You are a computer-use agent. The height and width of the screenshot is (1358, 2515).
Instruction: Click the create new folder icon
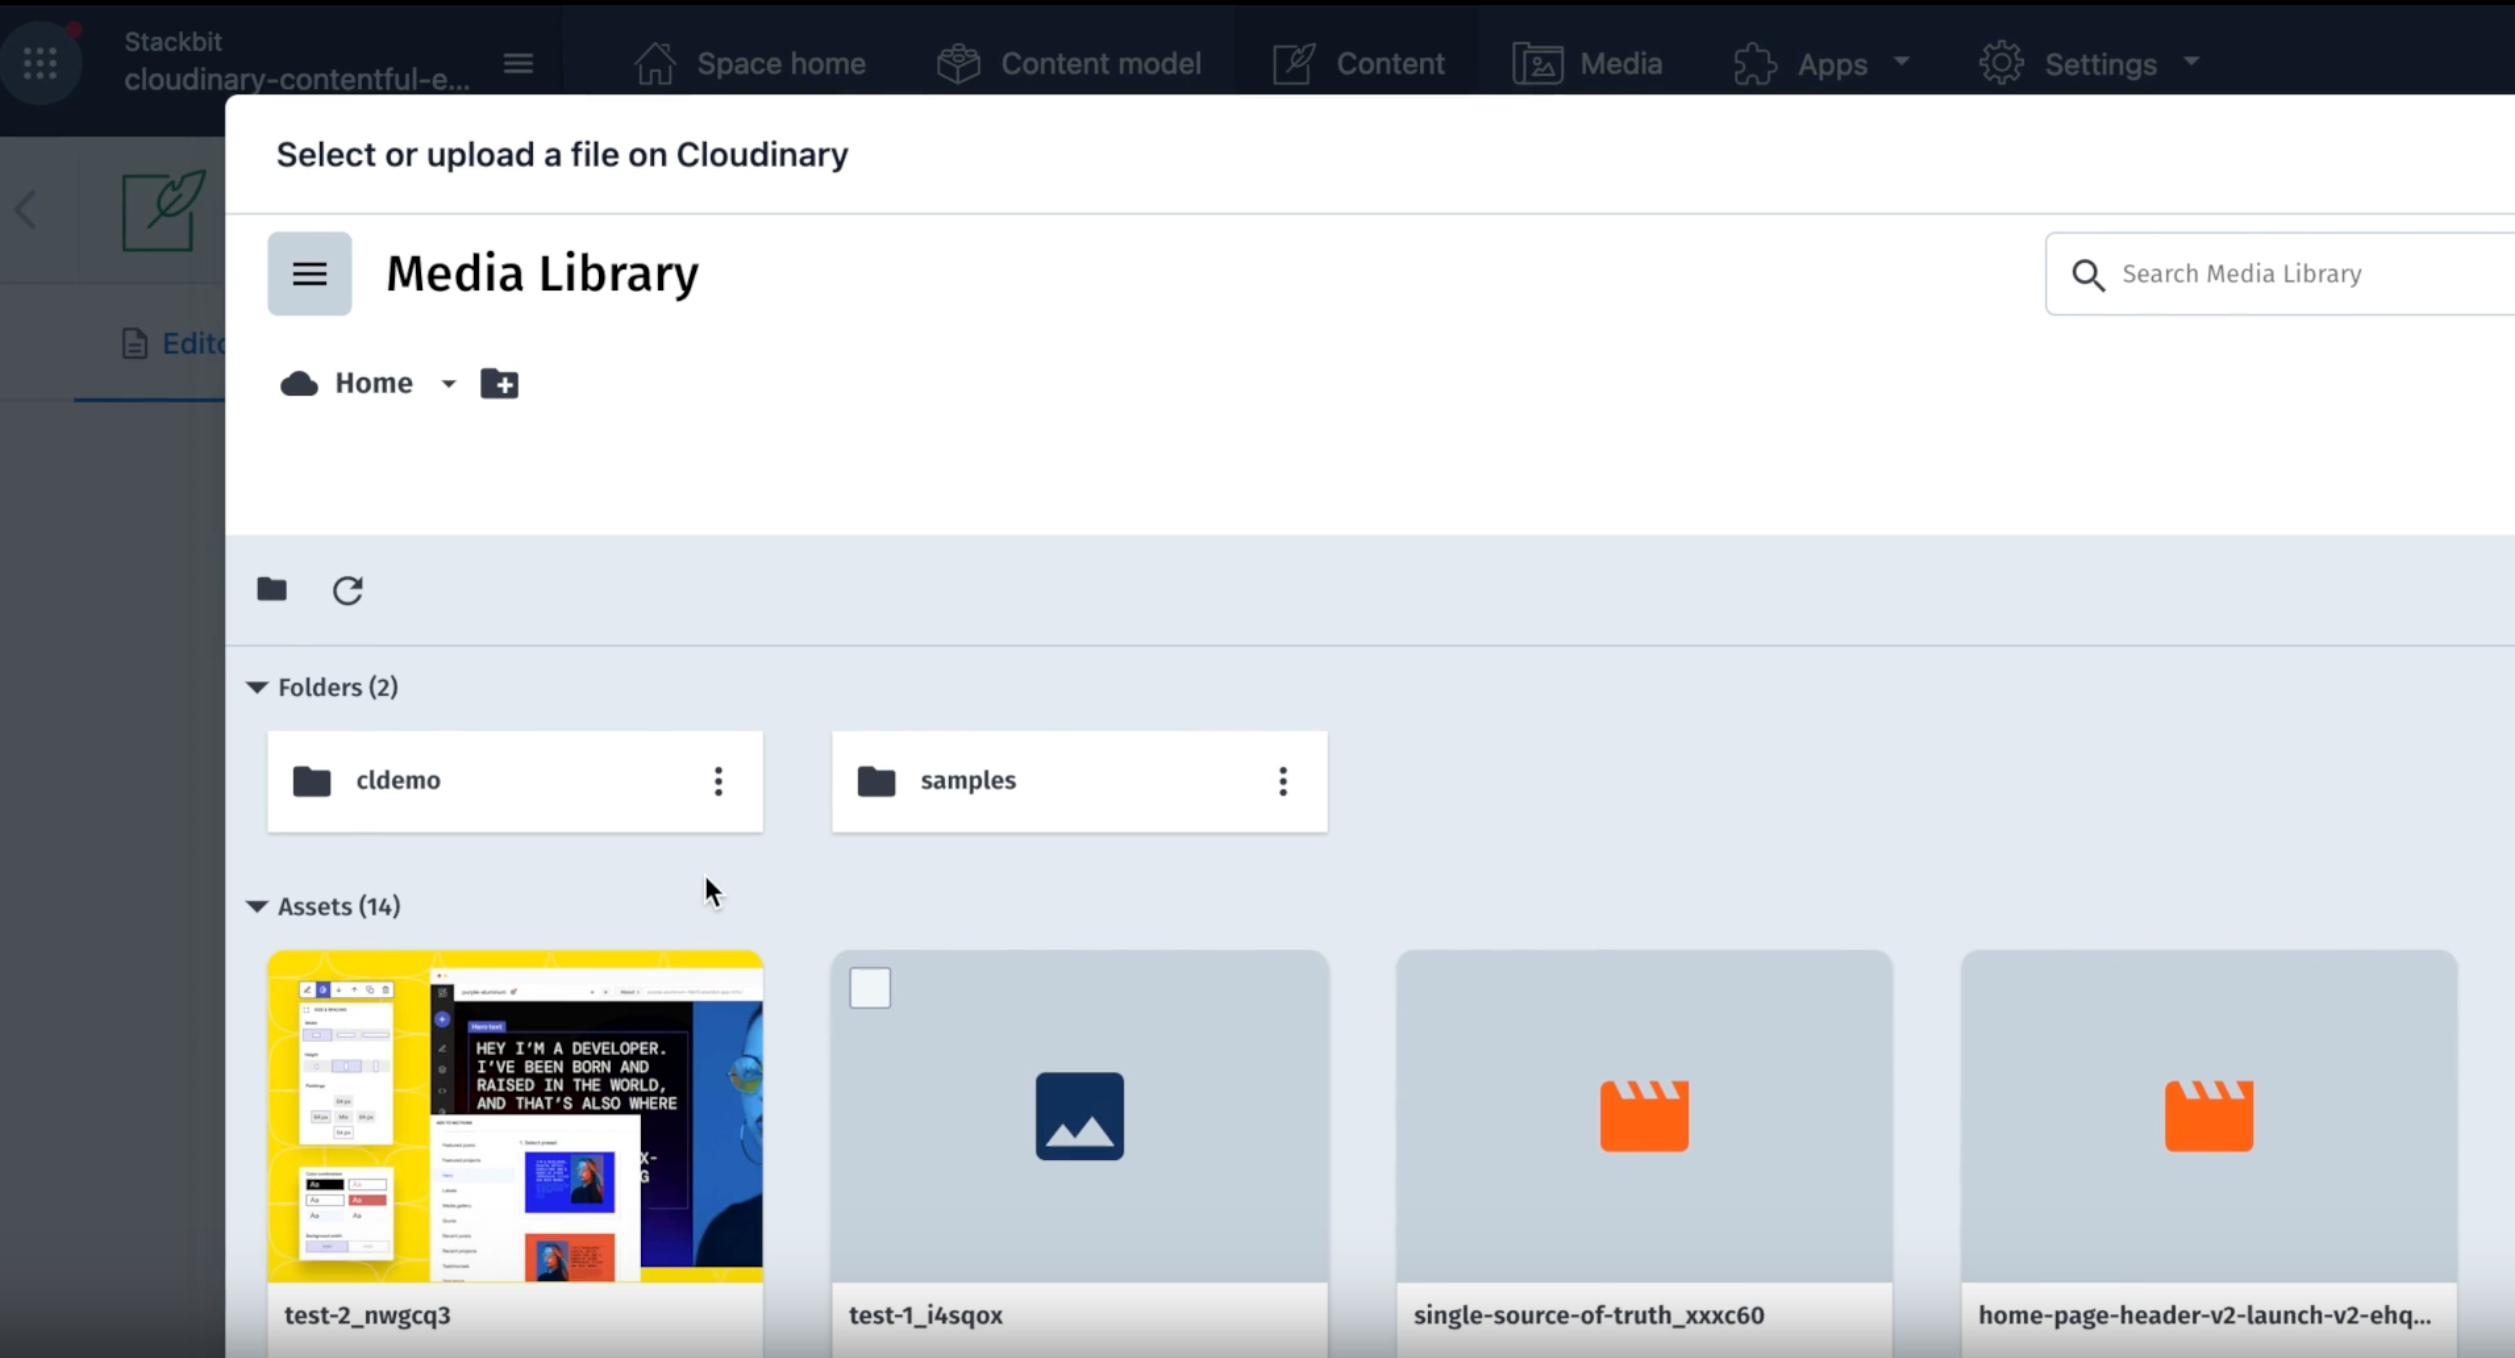[499, 384]
